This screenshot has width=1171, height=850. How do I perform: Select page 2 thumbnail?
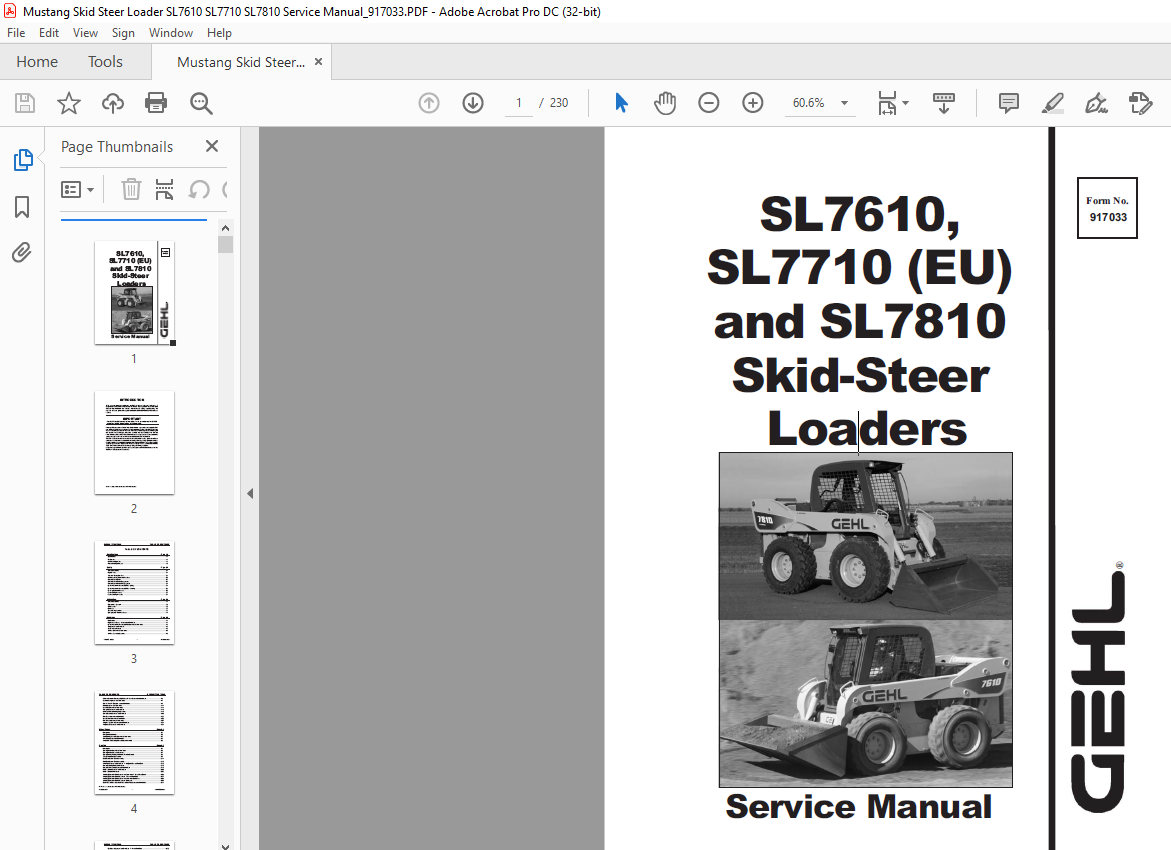tap(134, 442)
